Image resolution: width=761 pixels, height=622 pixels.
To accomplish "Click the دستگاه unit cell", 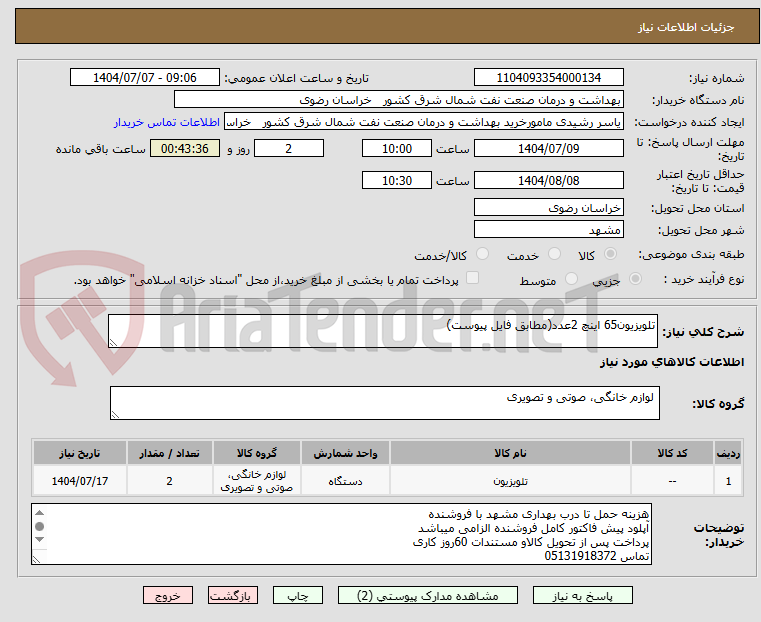I will (x=345, y=481).
